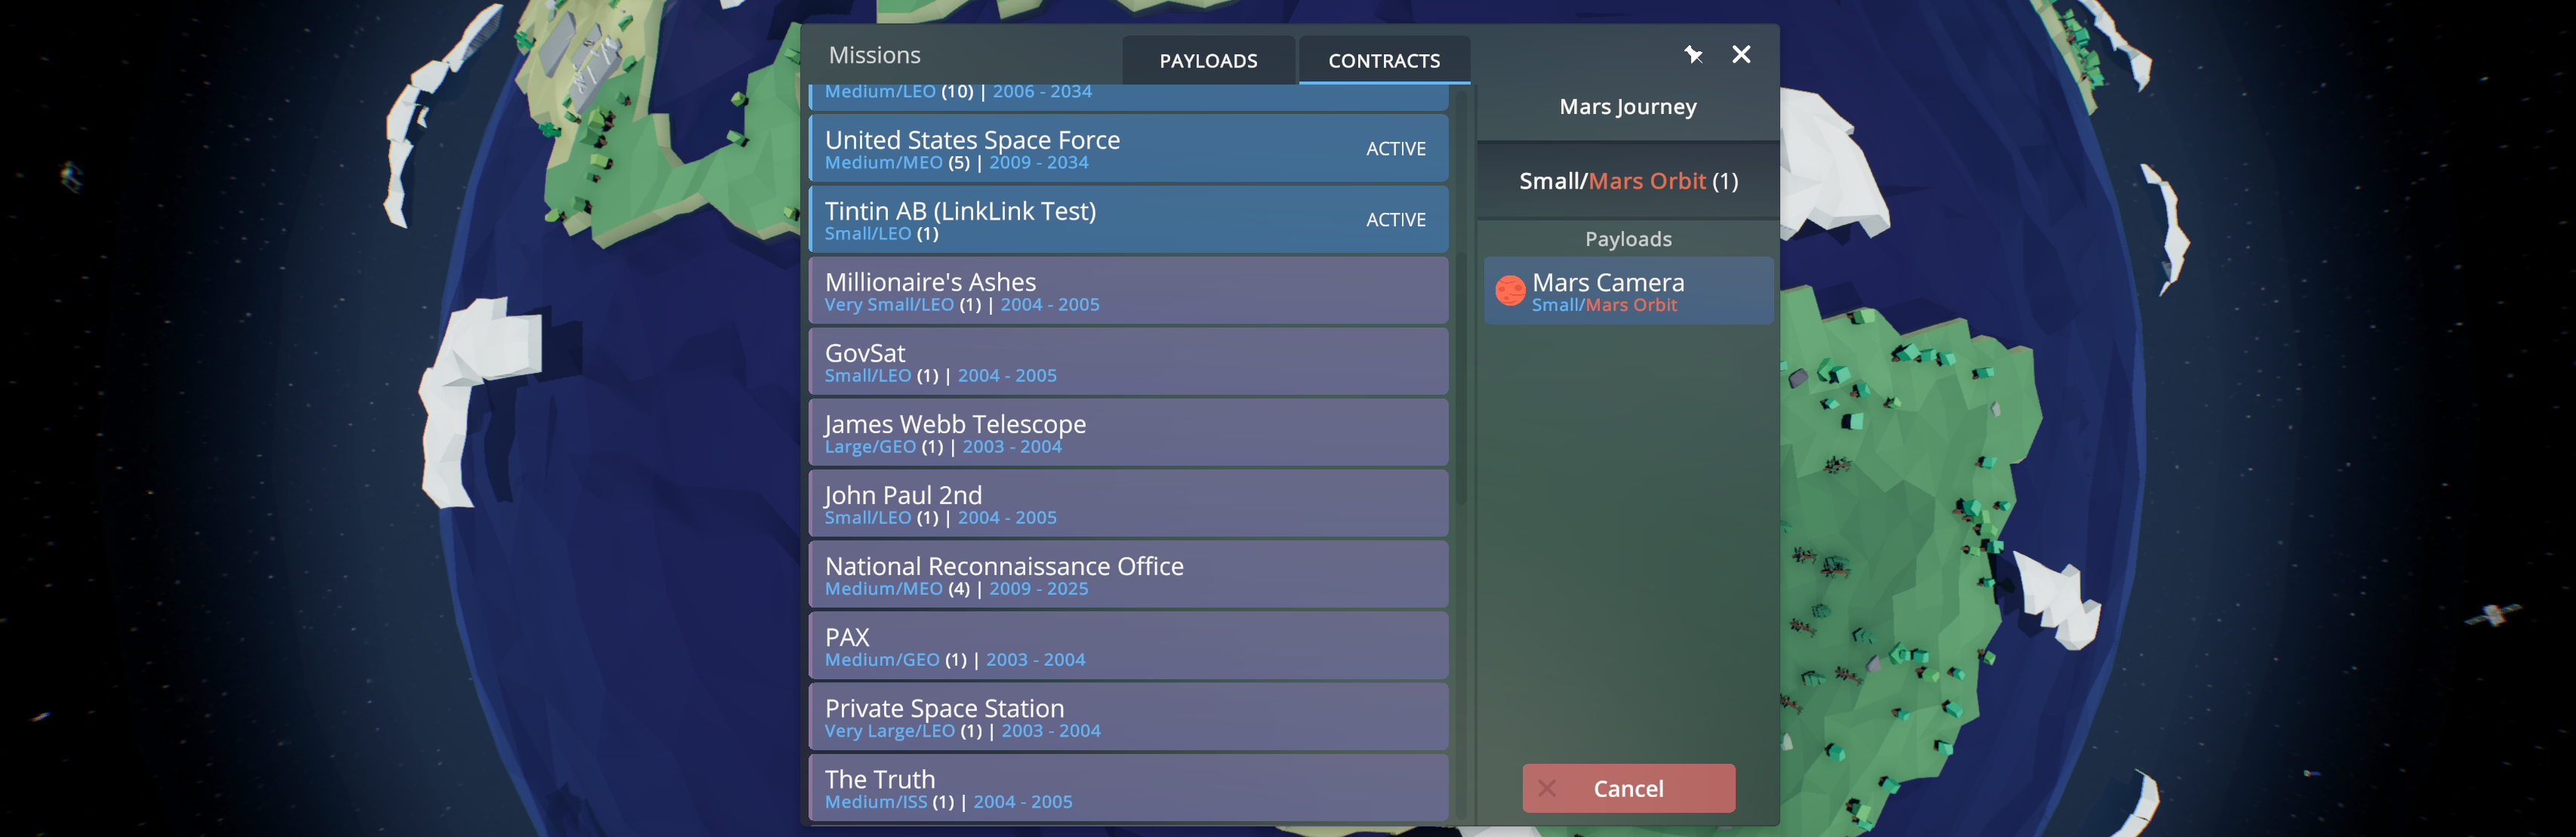Screen dimensions: 2576x837
Task: Select The Truth contract
Action: point(1128,787)
